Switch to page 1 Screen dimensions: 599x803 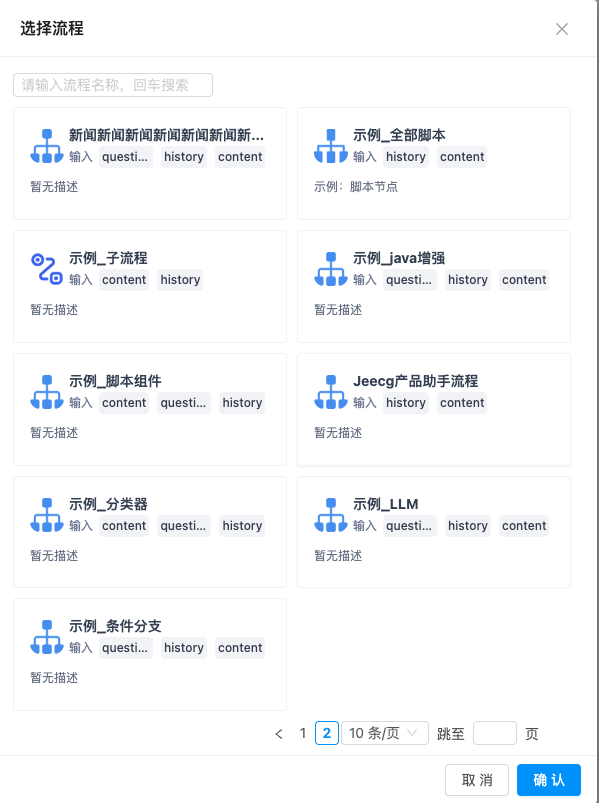303,733
